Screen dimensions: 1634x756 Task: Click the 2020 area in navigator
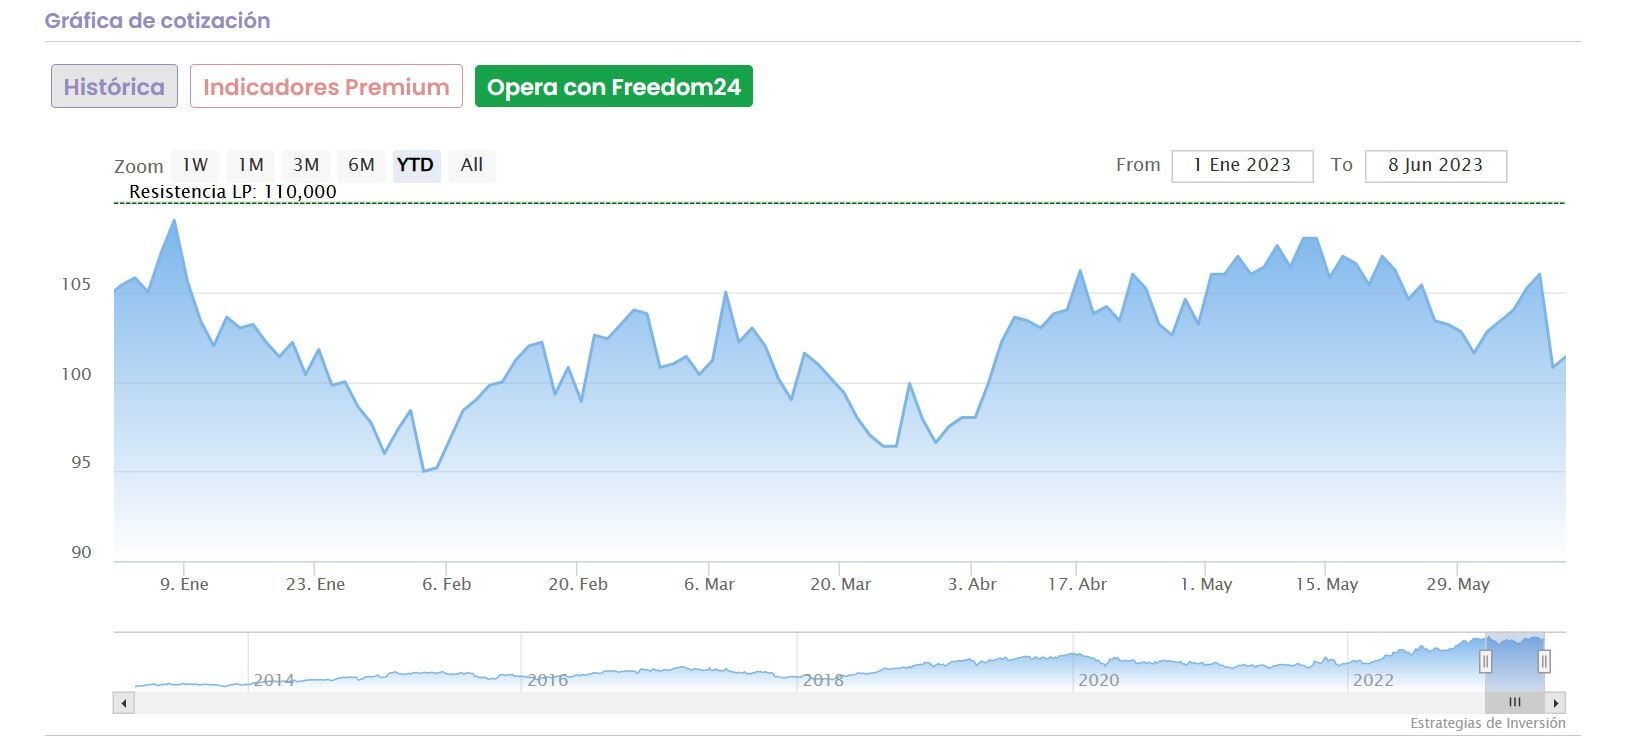coord(1097,680)
